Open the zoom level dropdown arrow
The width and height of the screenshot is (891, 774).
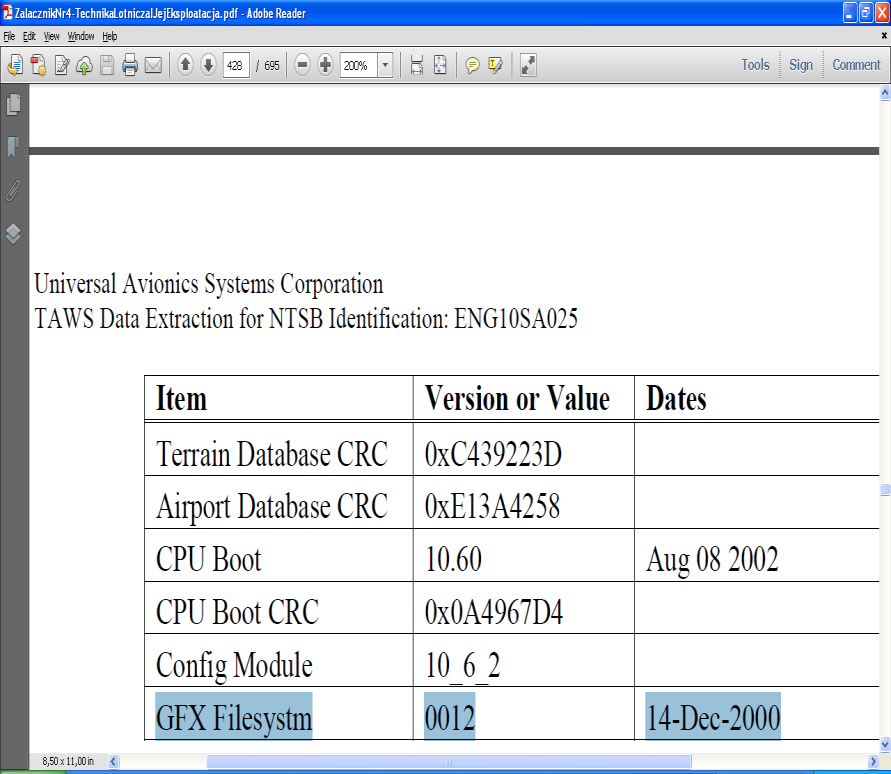coord(385,65)
